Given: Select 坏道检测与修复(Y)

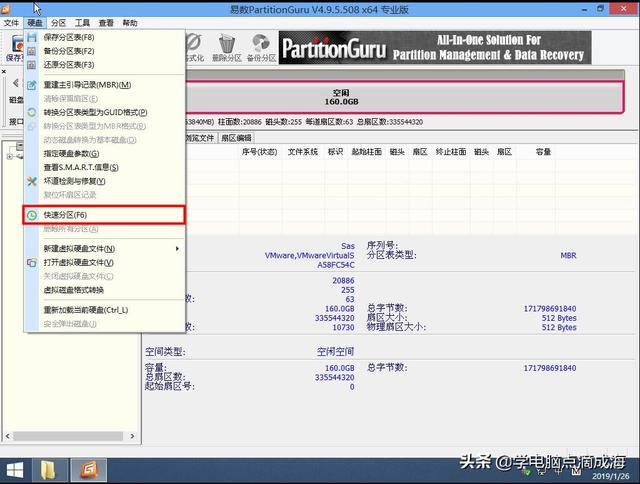Looking at the screenshot, I should pos(105,181).
